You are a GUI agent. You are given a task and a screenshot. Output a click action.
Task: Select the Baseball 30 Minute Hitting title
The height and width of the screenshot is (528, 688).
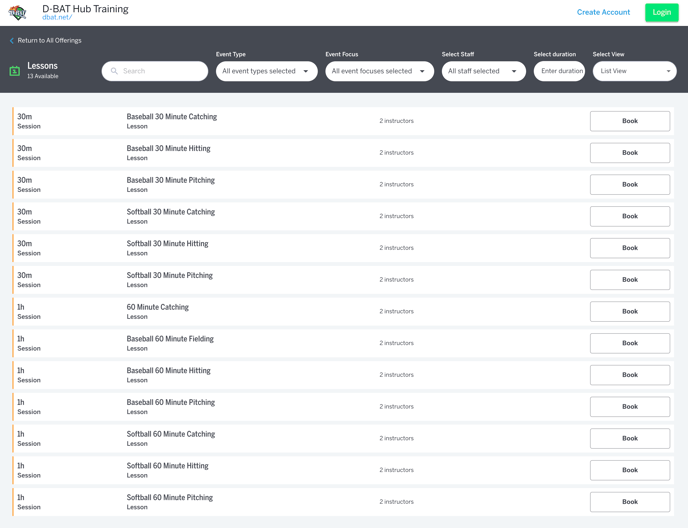click(x=168, y=148)
